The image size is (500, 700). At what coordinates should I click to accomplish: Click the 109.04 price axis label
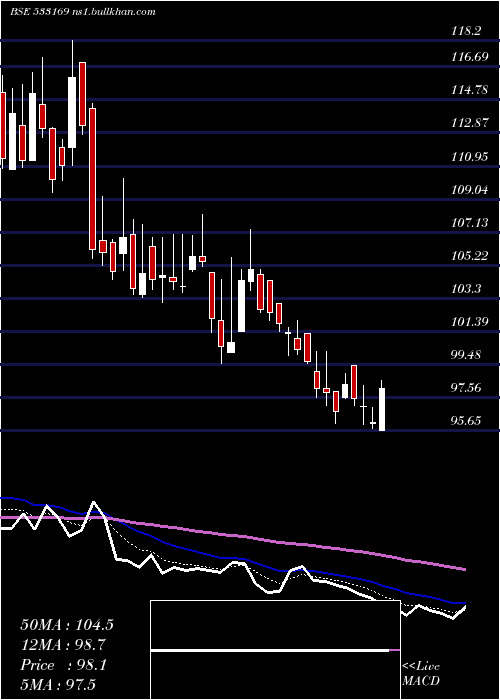[469, 190]
